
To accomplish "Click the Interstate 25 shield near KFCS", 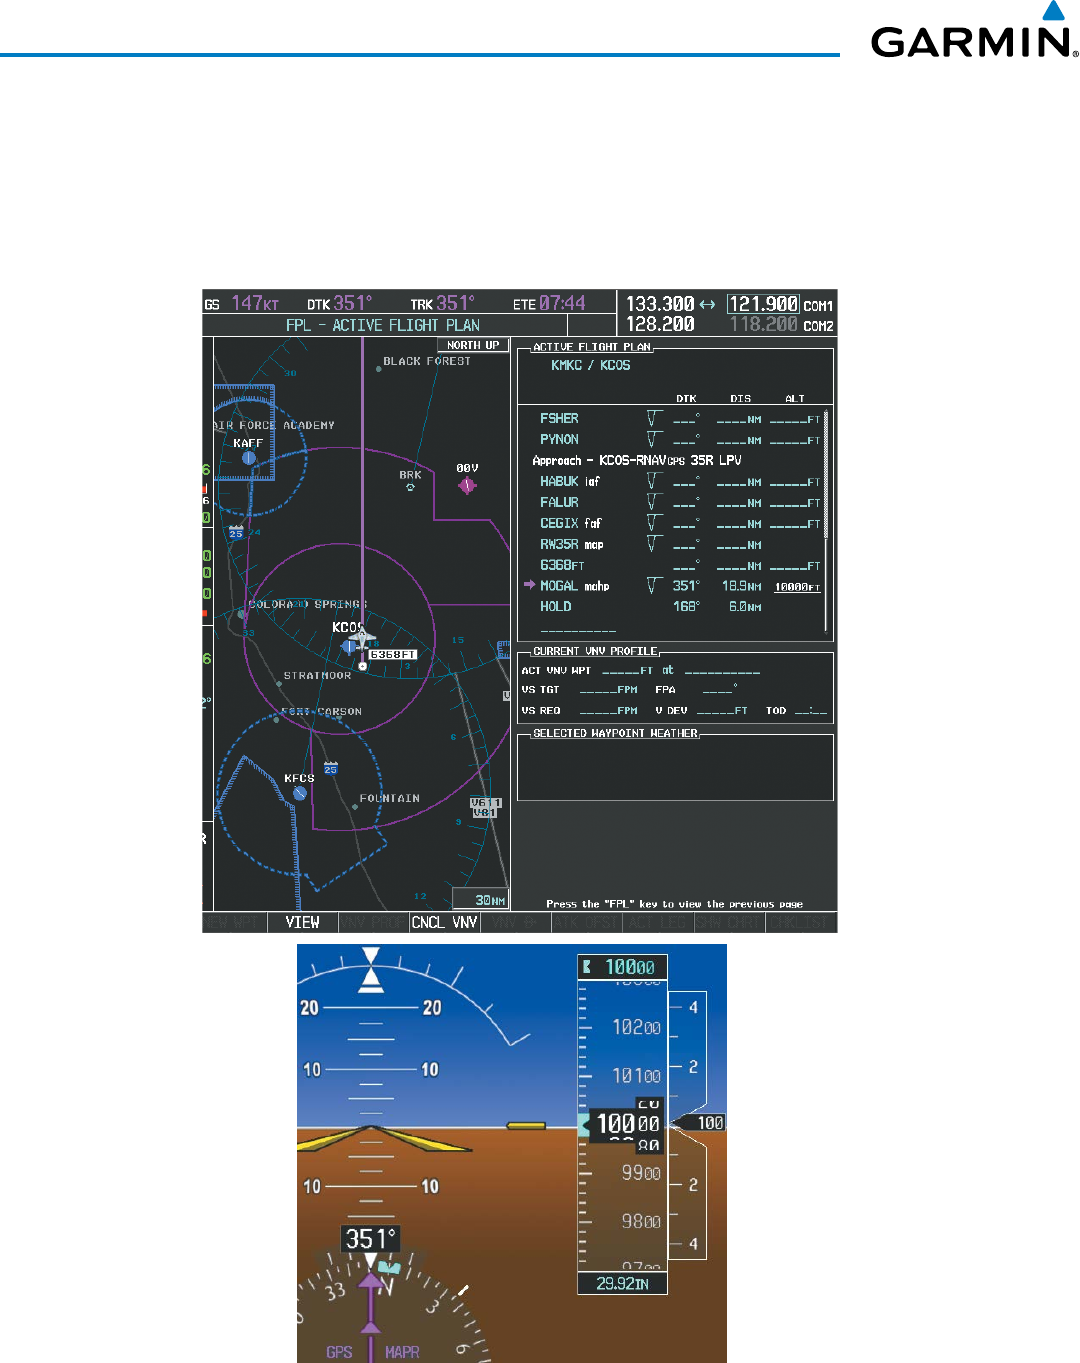I will point(331,768).
